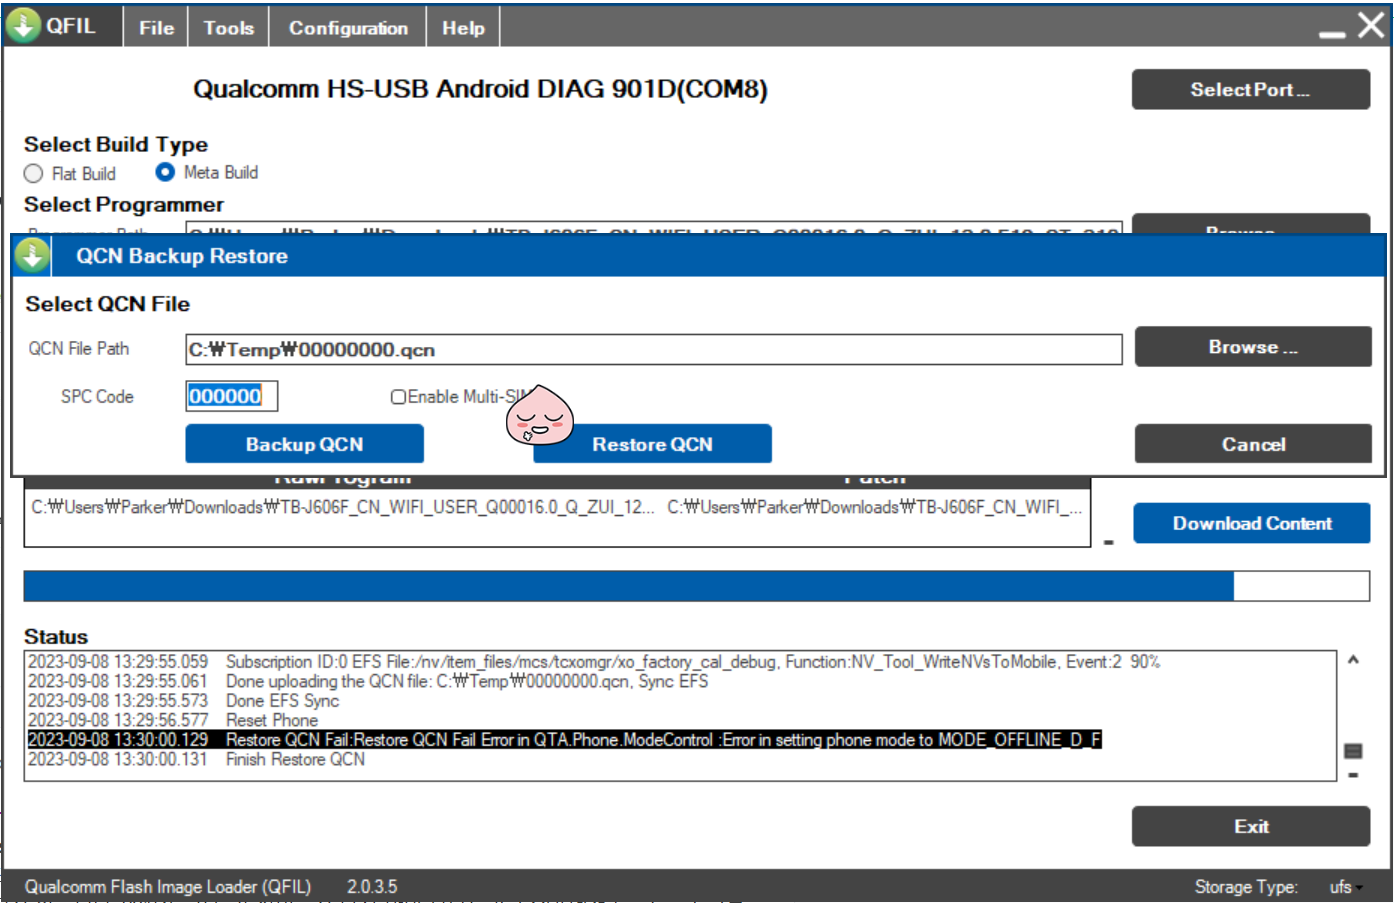This screenshot has height=903, width=1394.
Task: Select the Reset Phone log line
Action: coord(173,720)
